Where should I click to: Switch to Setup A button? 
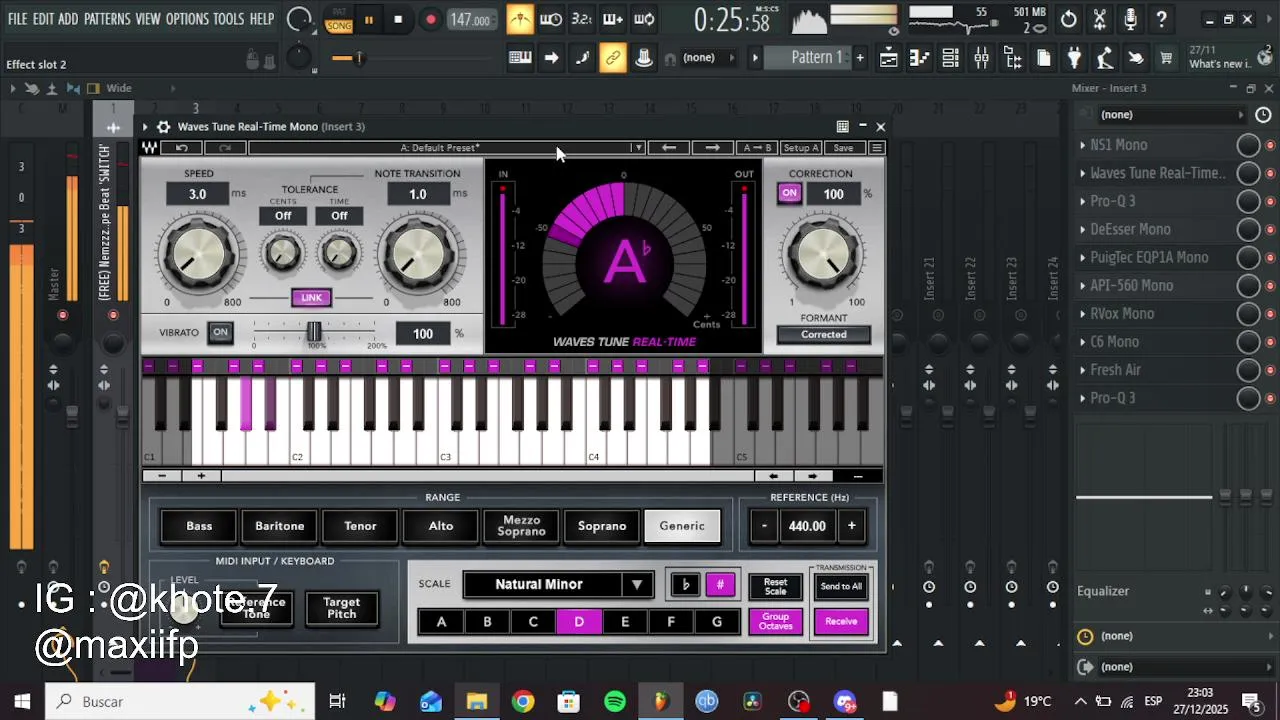[801, 148]
